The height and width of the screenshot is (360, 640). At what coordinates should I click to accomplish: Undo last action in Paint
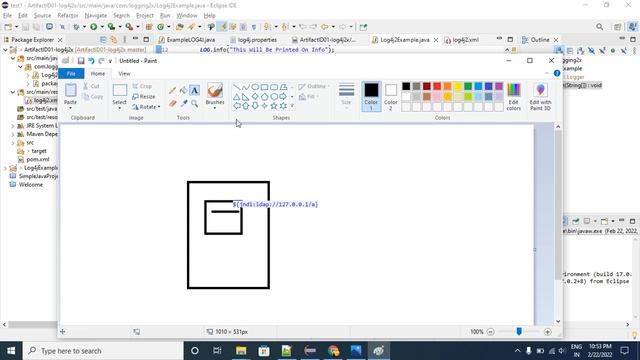[91, 61]
